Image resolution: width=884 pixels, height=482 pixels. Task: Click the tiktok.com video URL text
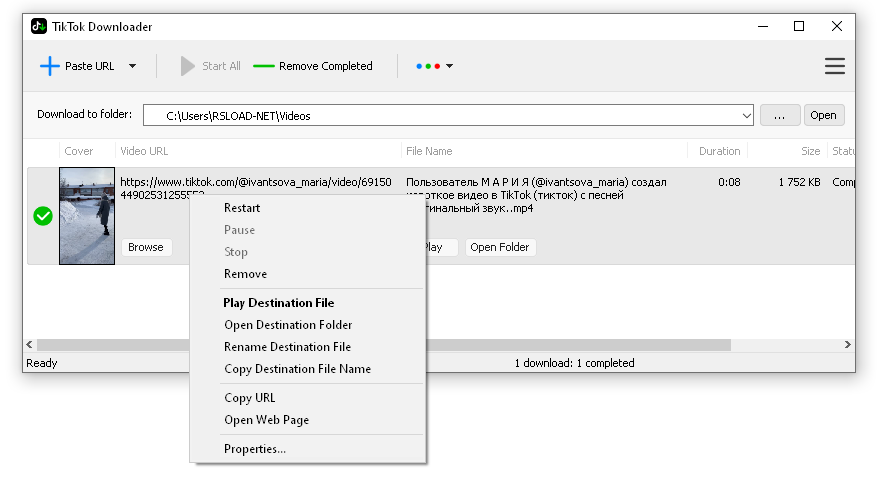point(255,188)
